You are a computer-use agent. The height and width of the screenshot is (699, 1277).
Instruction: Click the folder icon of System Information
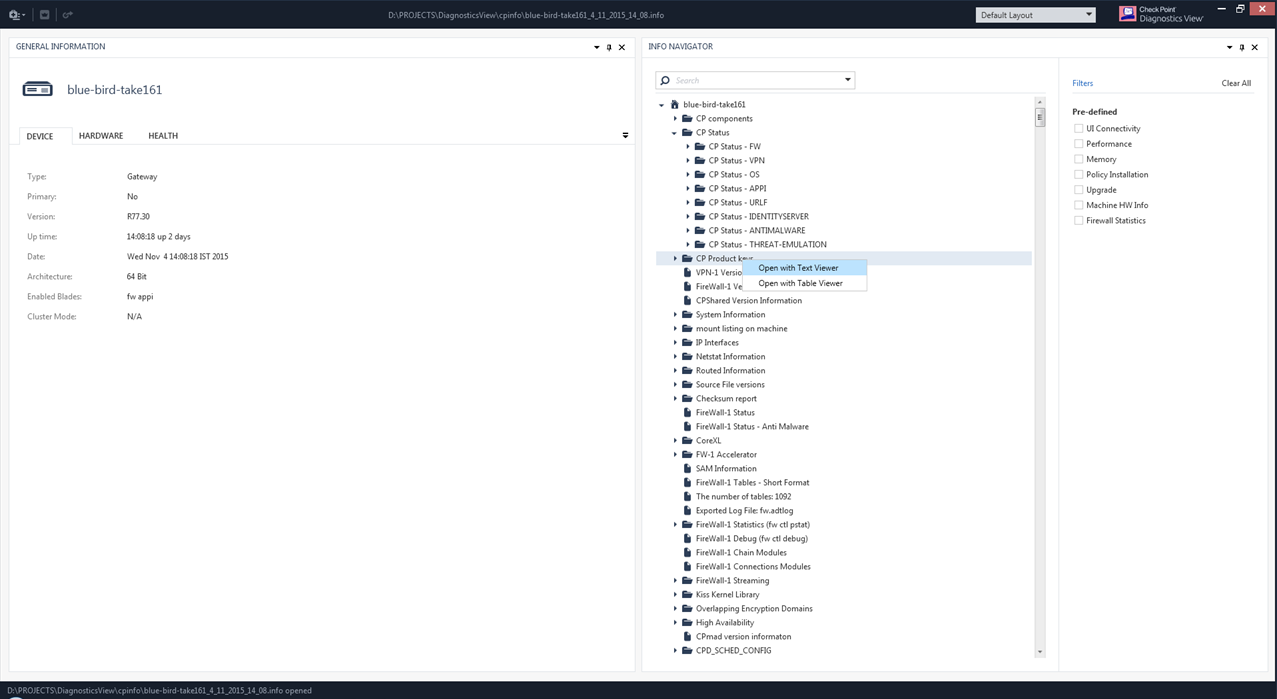[687, 314]
